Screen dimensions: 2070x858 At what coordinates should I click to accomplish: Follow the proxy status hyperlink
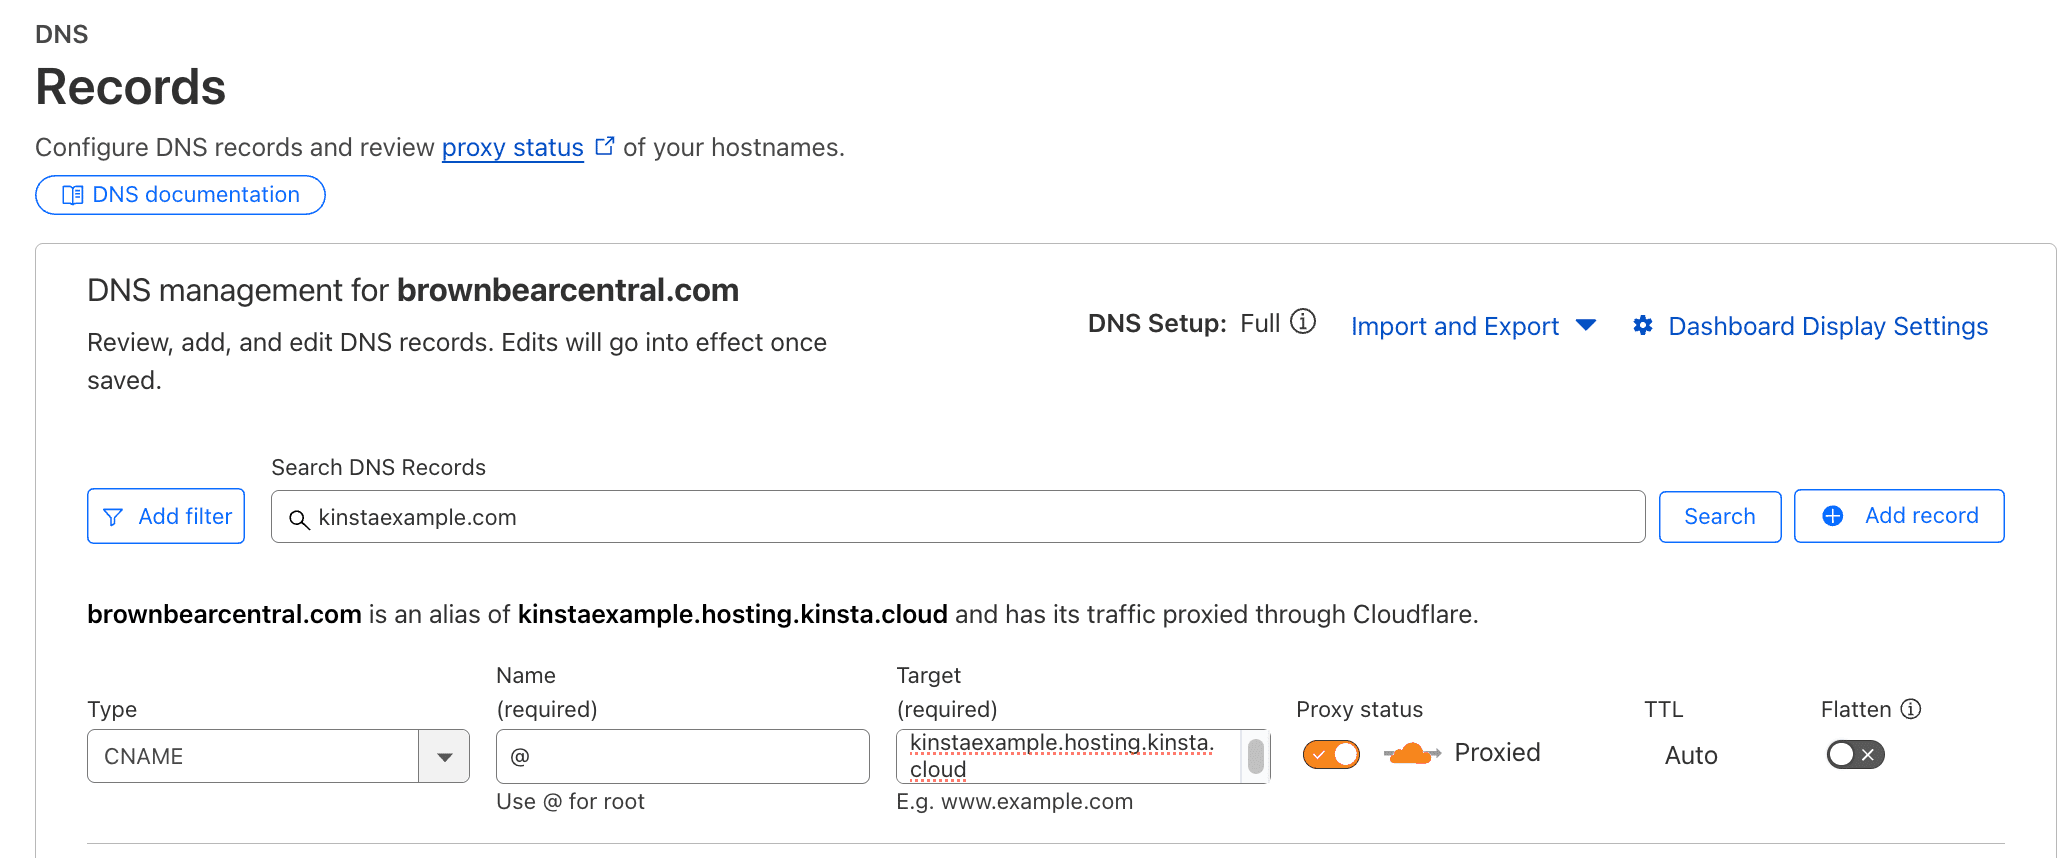pyautogui.click(x=512, y=147)
